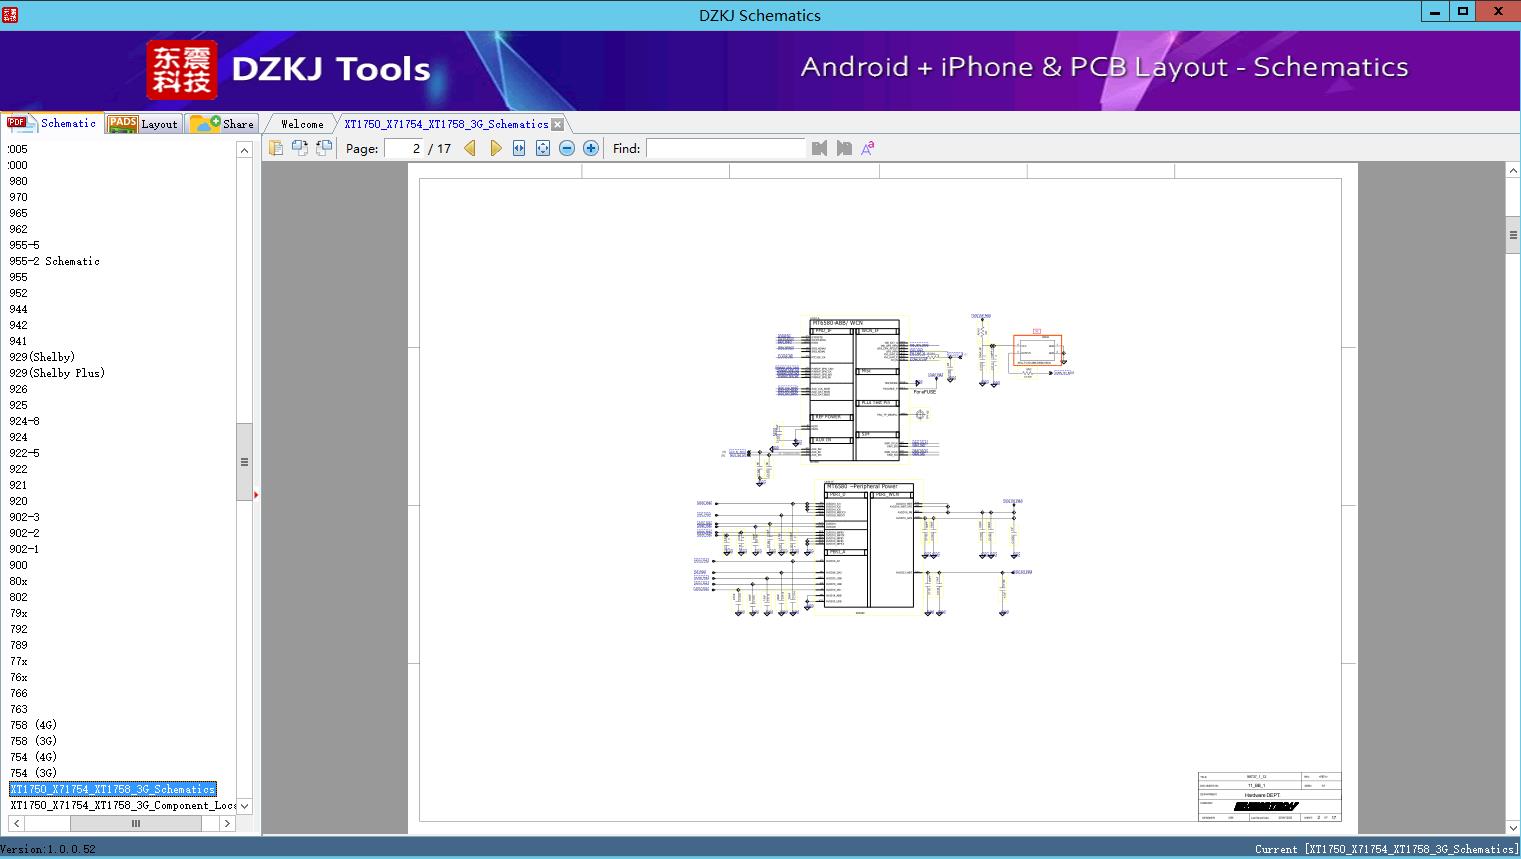The height and width of the screenshot is (859, 1521).
Task: Click the document viewer scroll down arrow
Action: 1513,827
